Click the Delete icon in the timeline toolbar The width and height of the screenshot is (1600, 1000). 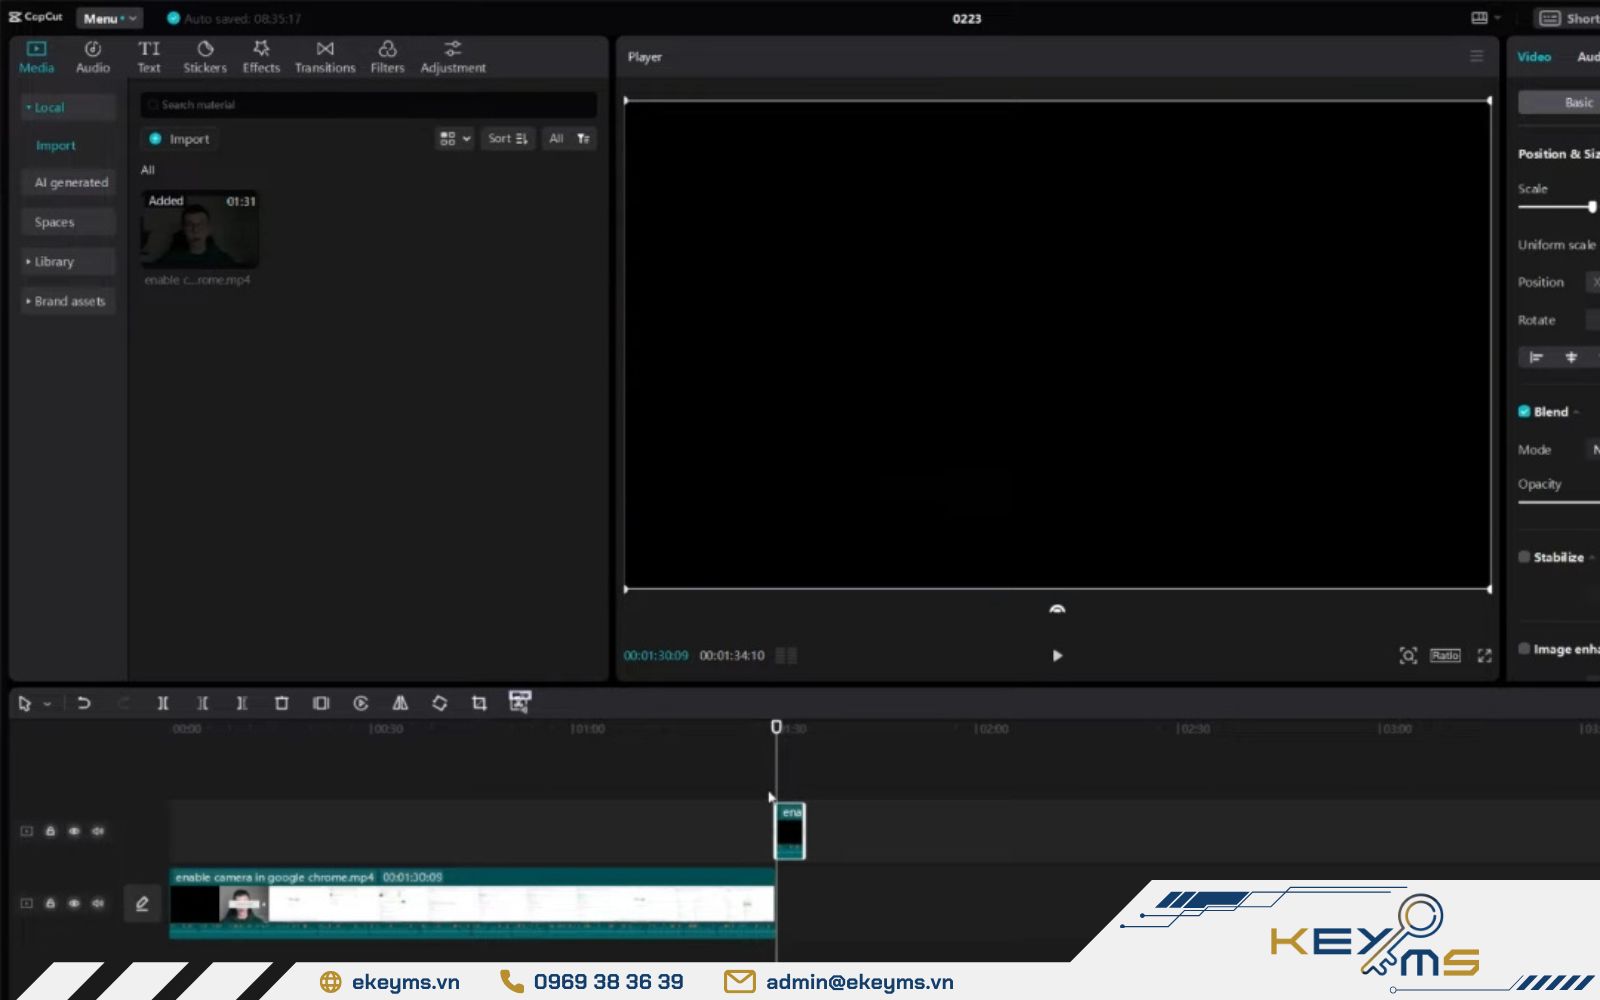pyautogui.click(x=281, y=703)
